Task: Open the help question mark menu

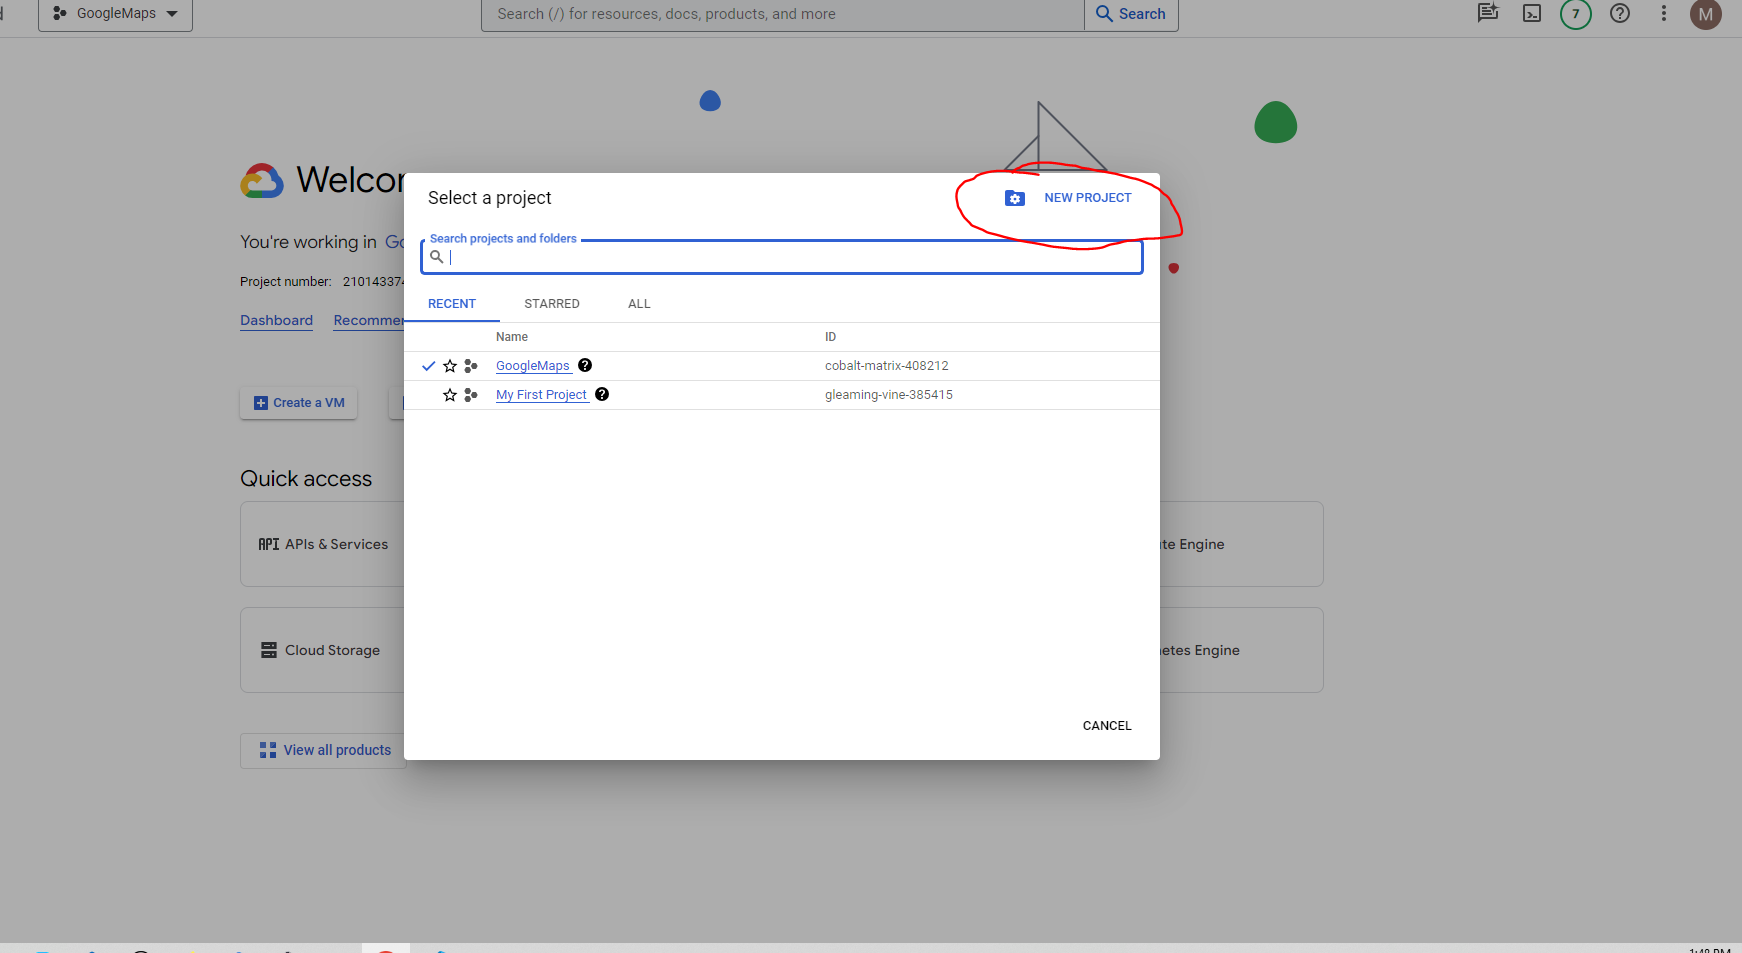Action: point(1620,13)
